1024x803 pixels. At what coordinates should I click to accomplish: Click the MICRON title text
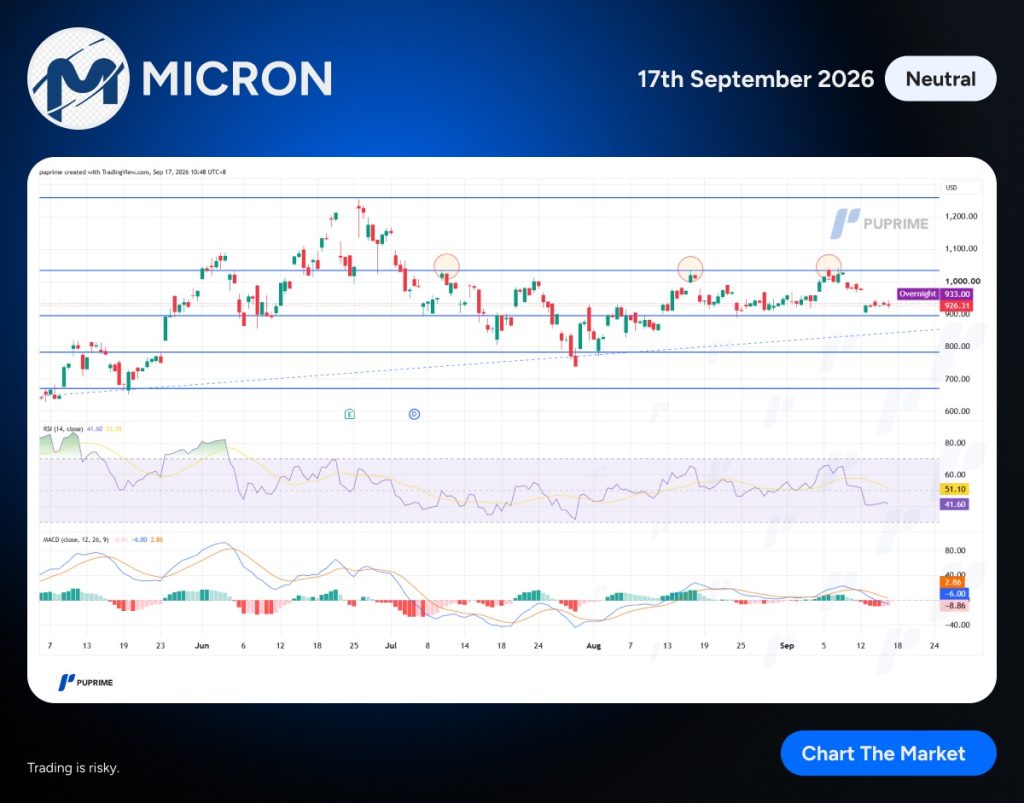[x=237, y=79]
